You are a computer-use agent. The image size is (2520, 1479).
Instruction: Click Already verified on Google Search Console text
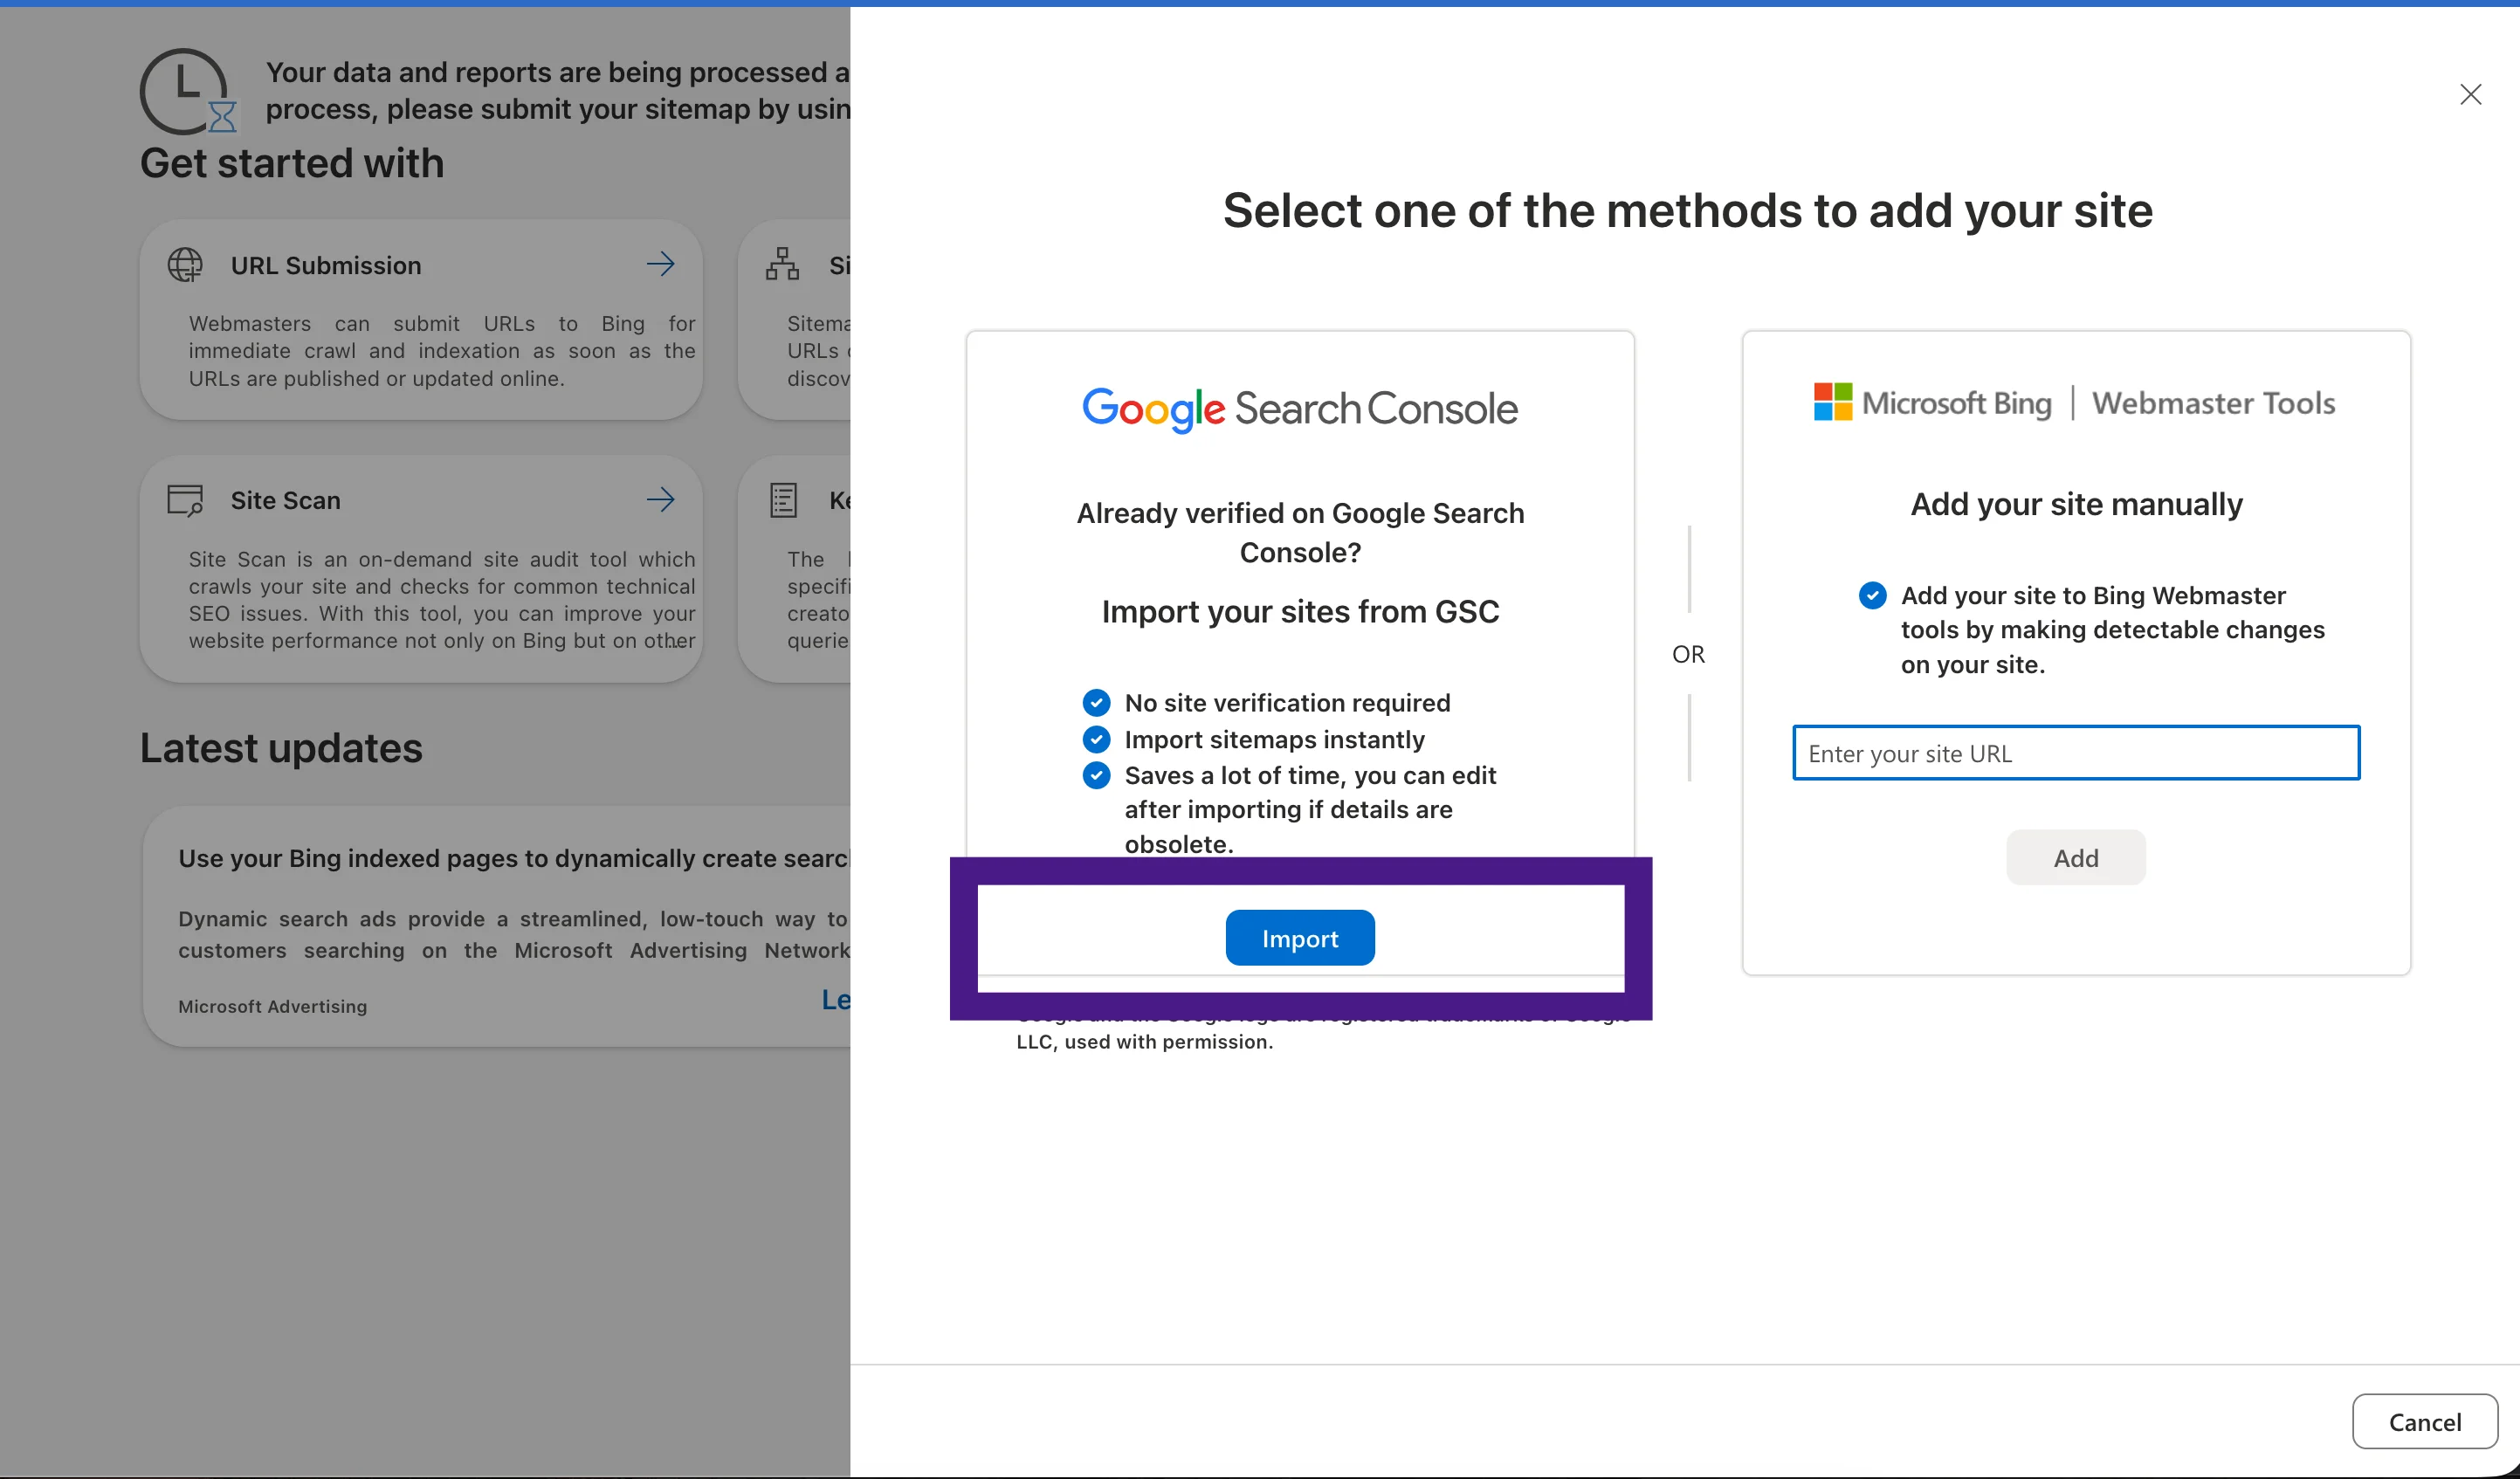(1300, 532)
